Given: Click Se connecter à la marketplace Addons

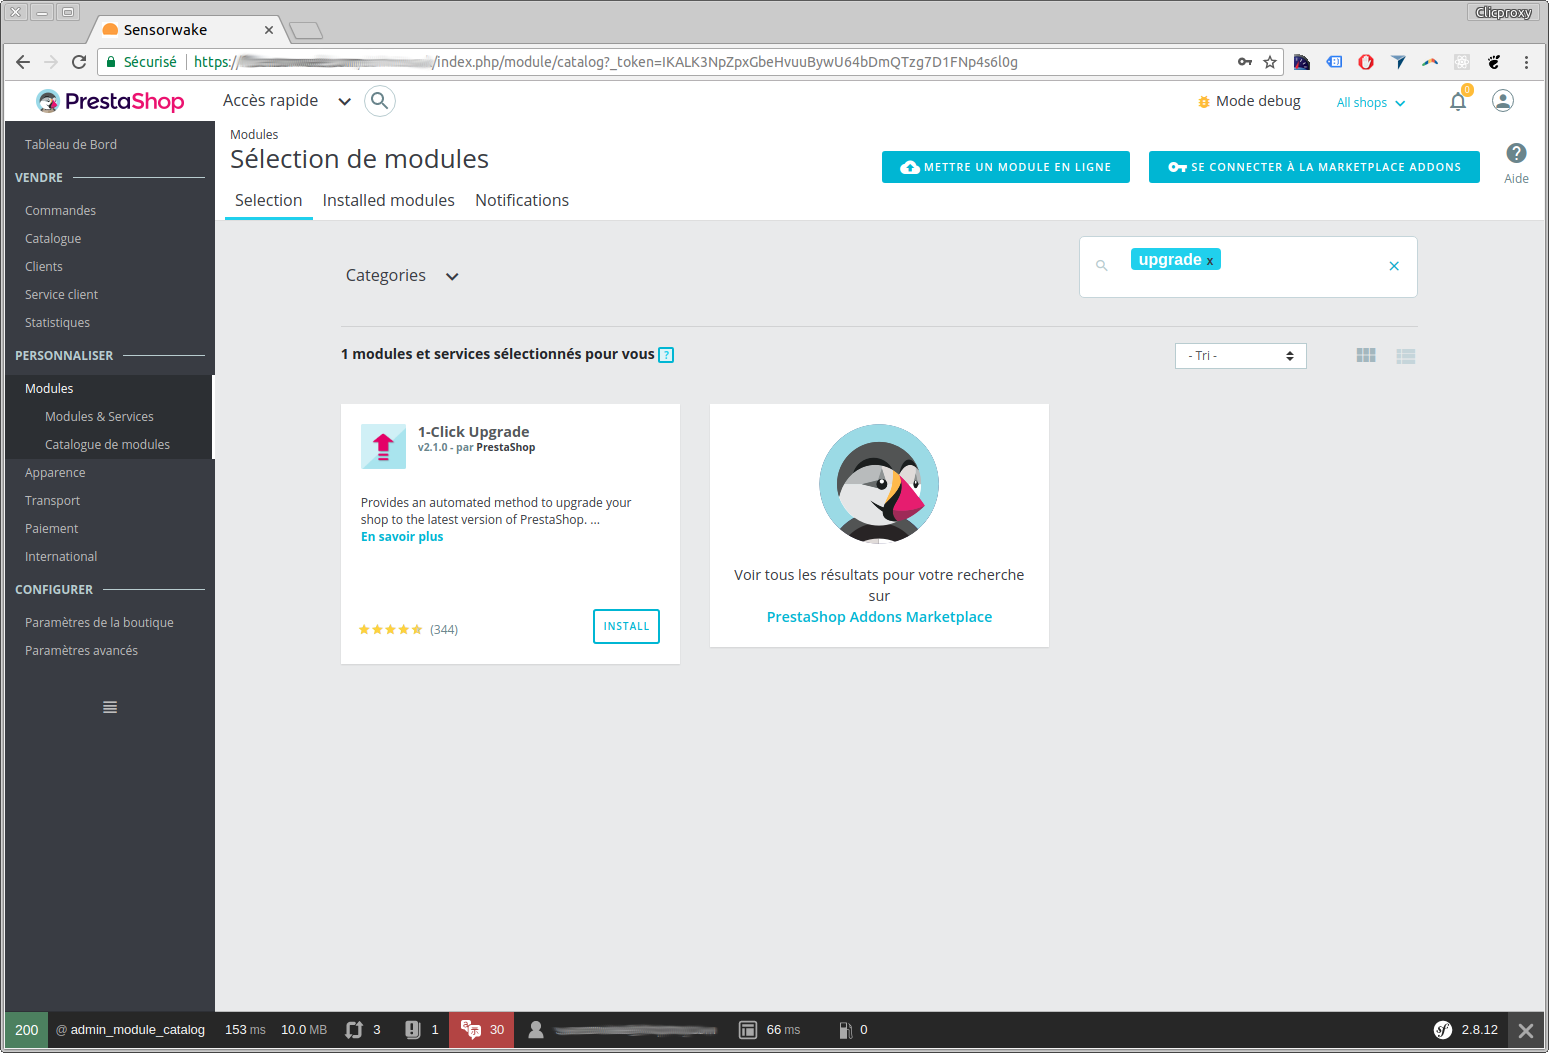Looking at the screenshot, I should tap(1314, 167).
